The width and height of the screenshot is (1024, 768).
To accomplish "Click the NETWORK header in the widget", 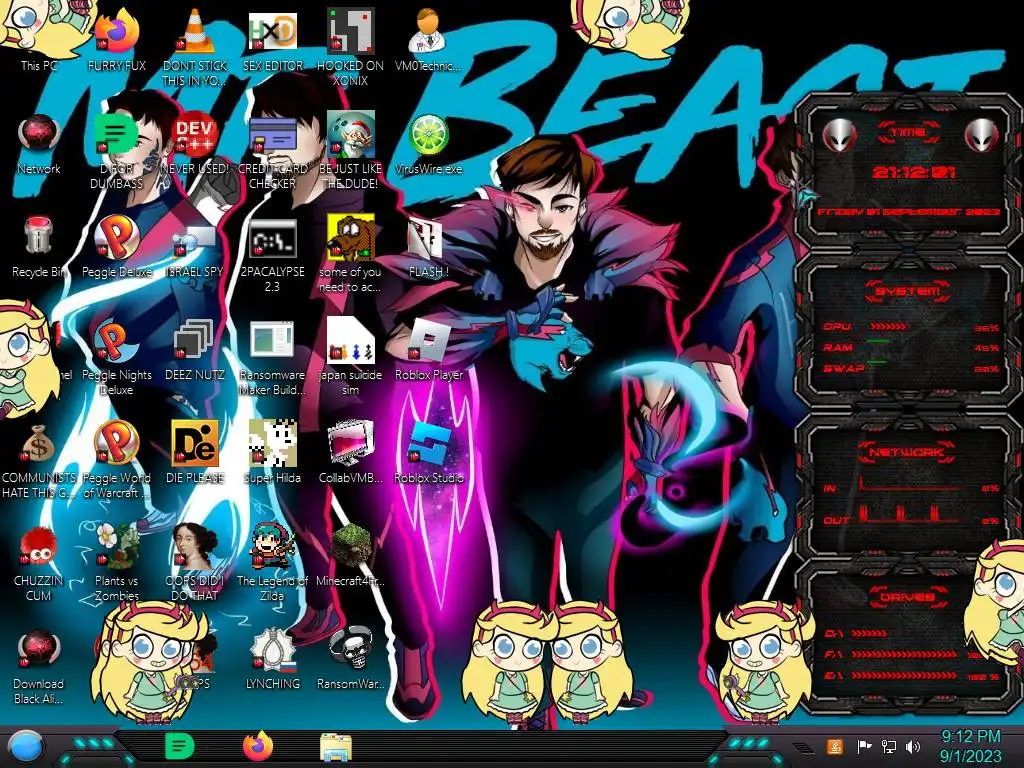I will coord(906,452).
